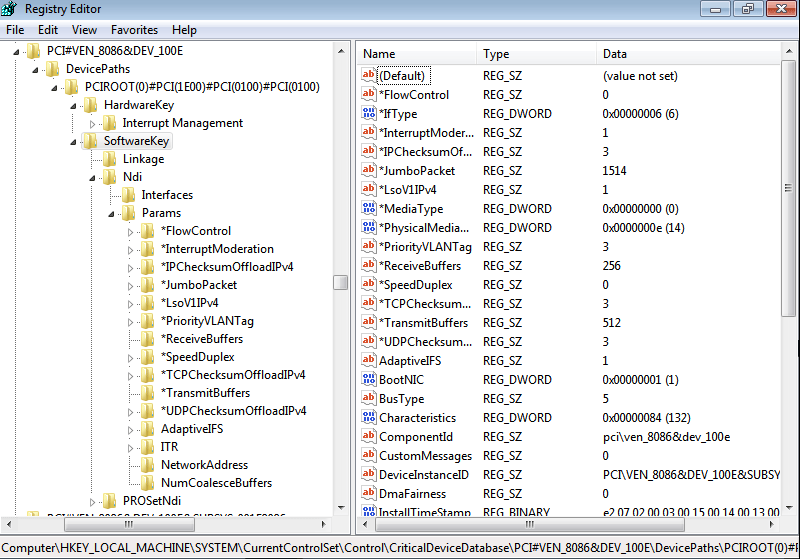Click the values pane scroll up arrow
The width and height of the screenshot is (800, 559).
click(789, 53)
